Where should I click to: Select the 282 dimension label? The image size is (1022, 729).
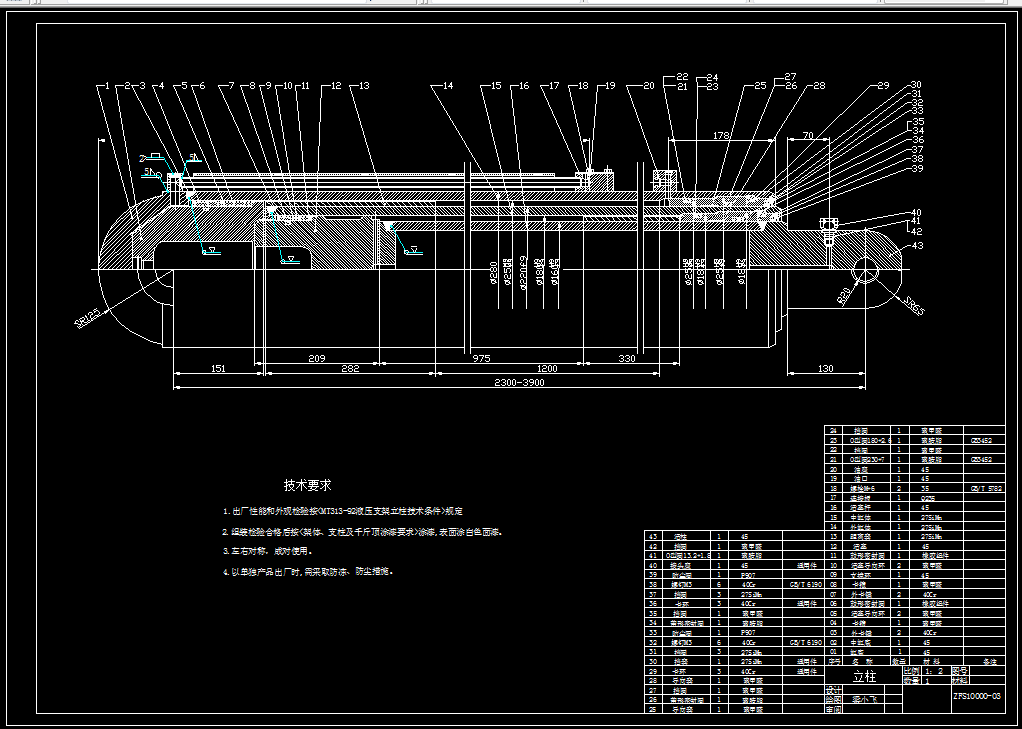[350, 368]
